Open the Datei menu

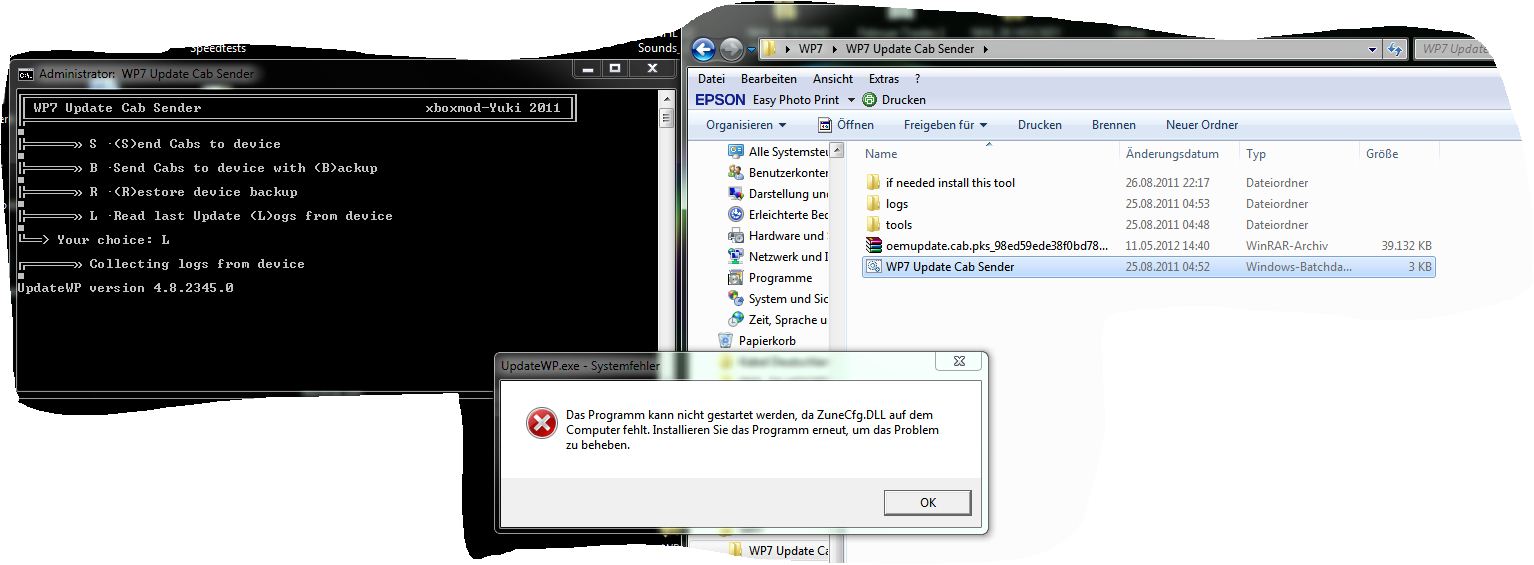[711, 79]
